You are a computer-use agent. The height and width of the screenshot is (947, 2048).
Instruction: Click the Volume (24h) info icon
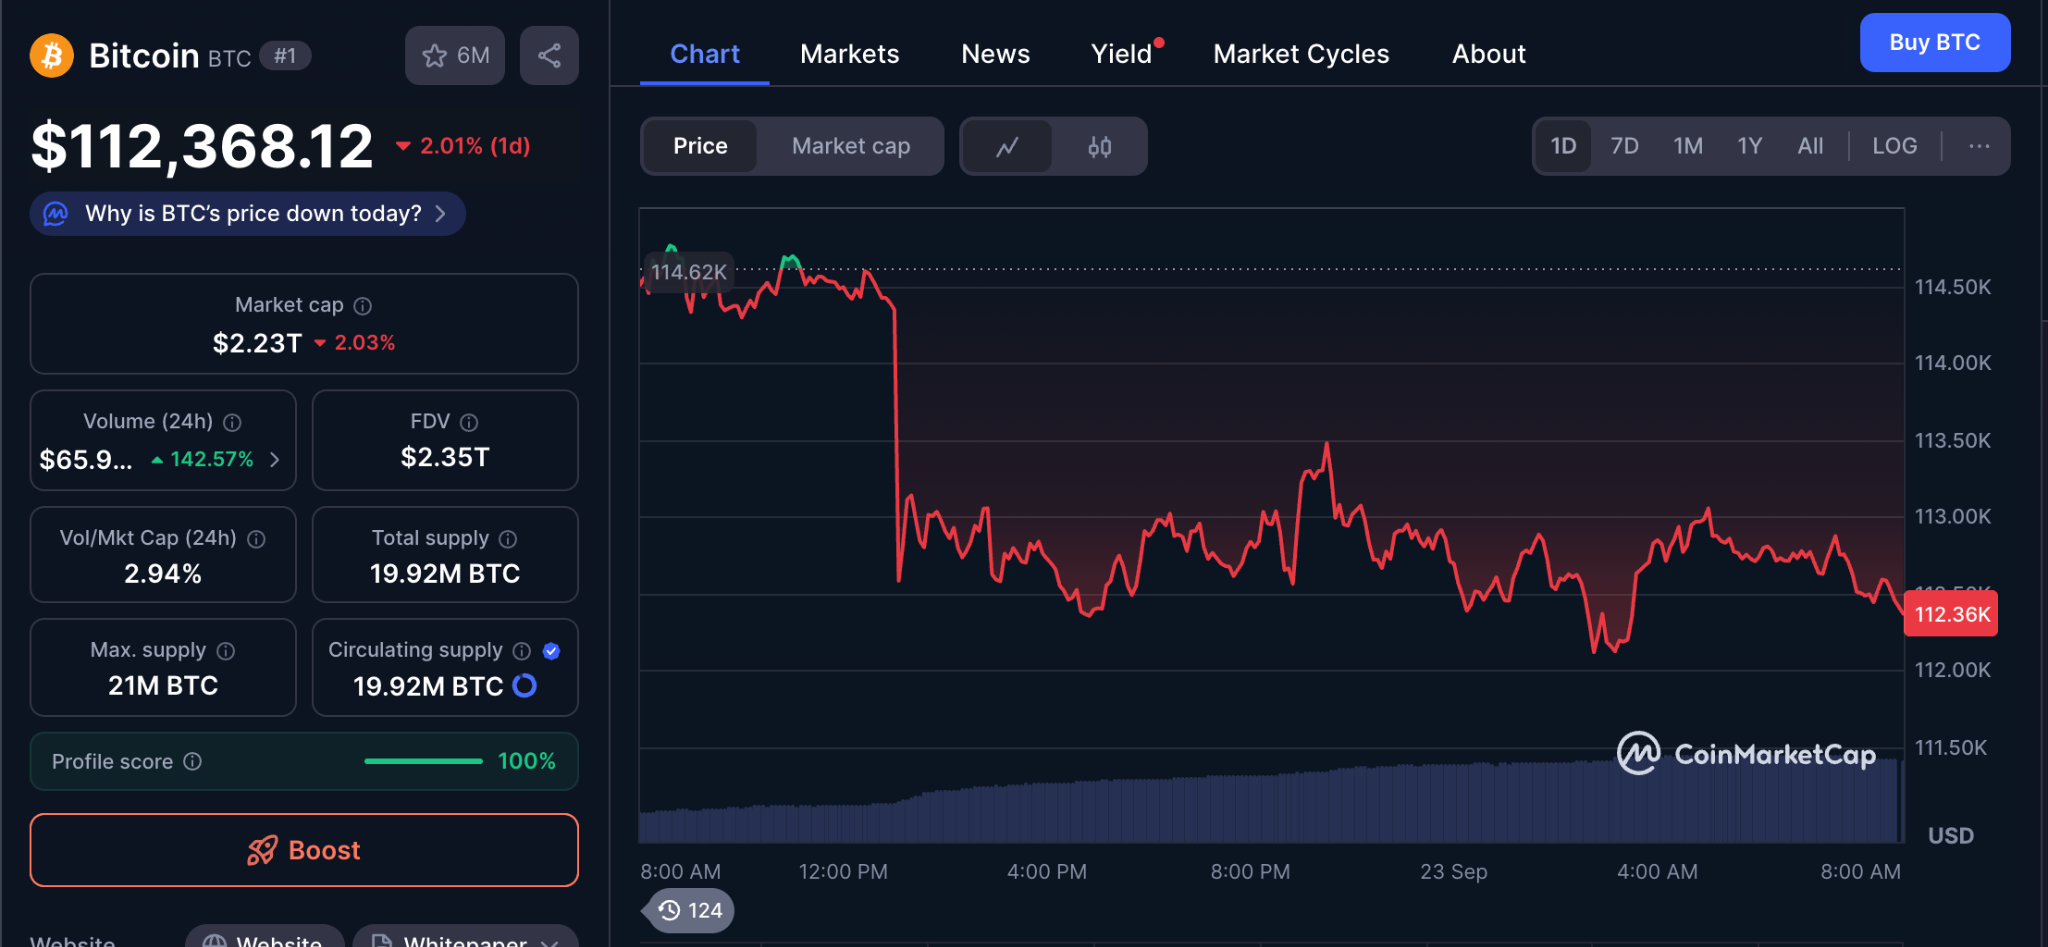point(232,422)
